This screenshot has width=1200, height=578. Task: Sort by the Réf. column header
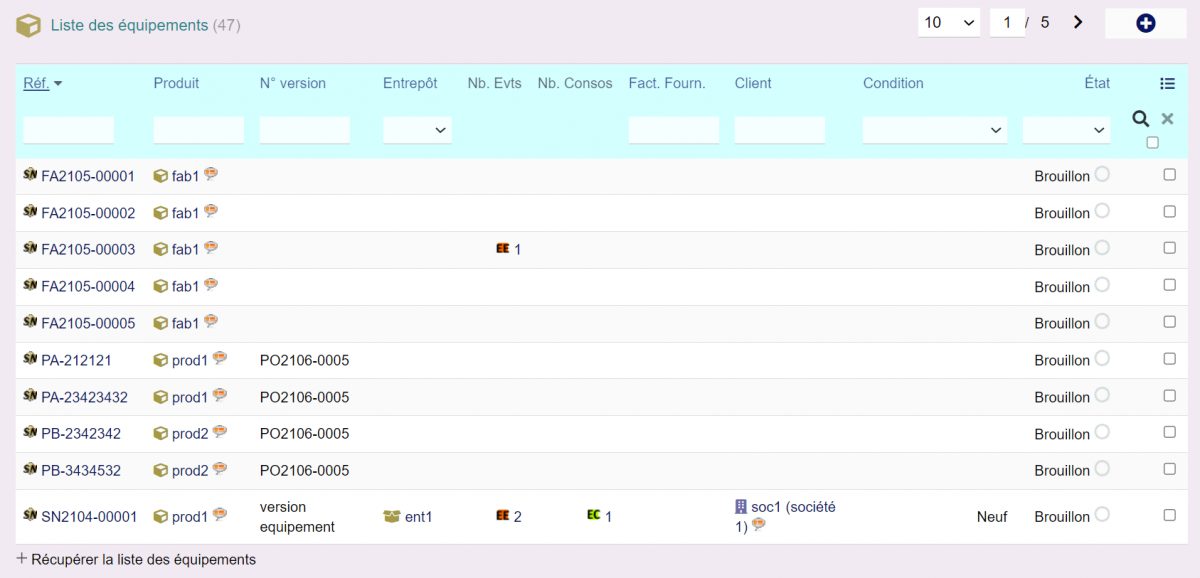36,83
